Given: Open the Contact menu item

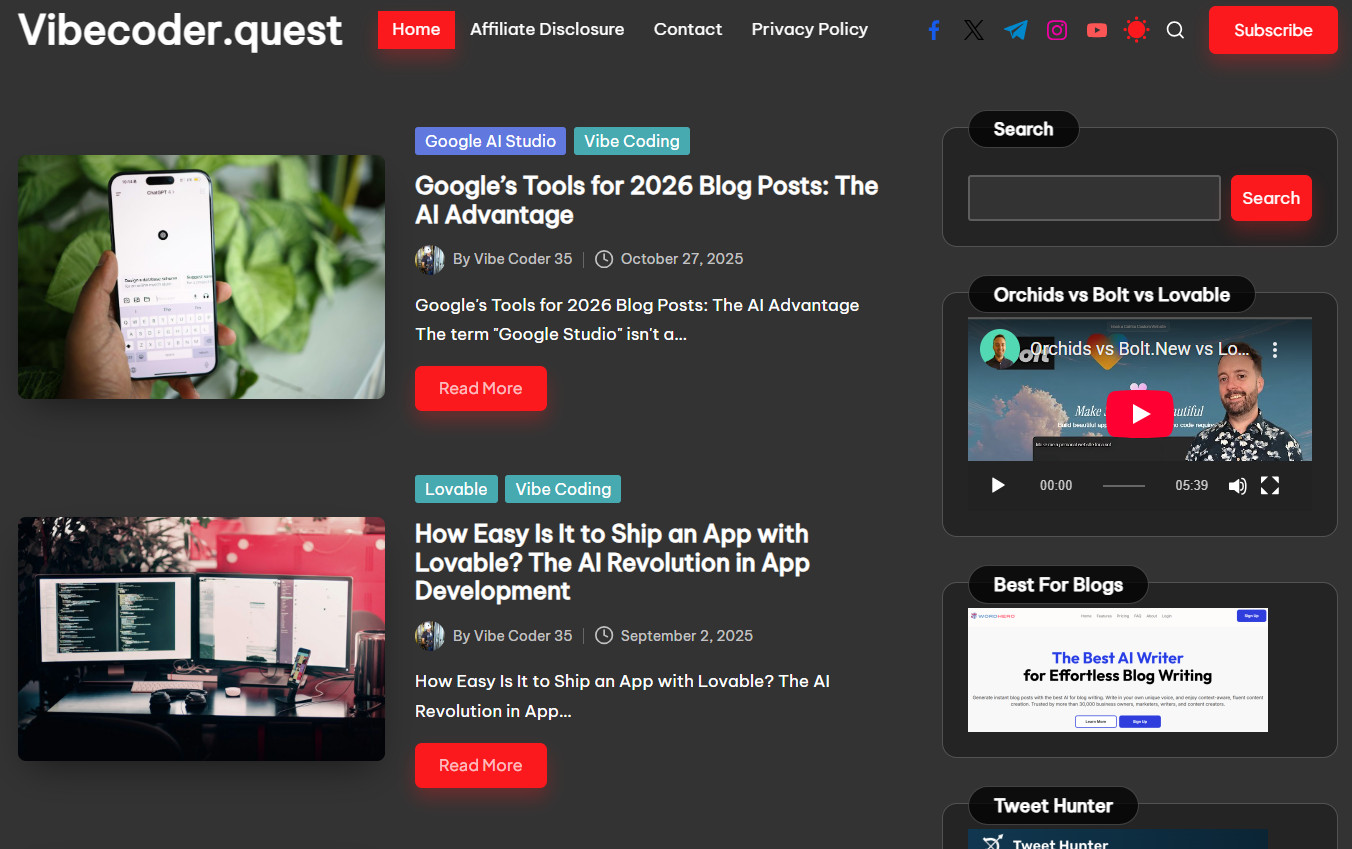Looking at the screenshot, I should click(688, 30).
